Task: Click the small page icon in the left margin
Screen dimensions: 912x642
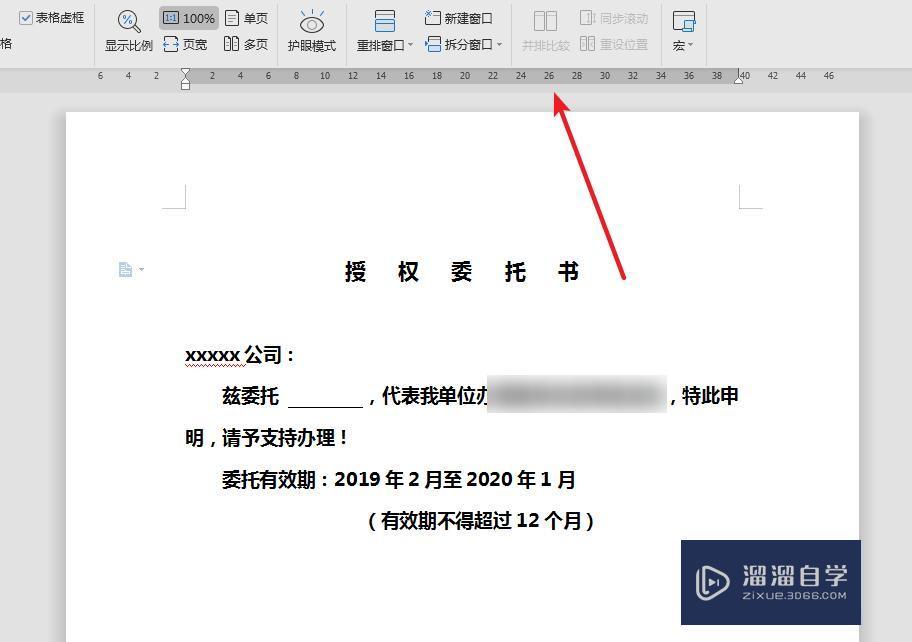Action: 126,268
